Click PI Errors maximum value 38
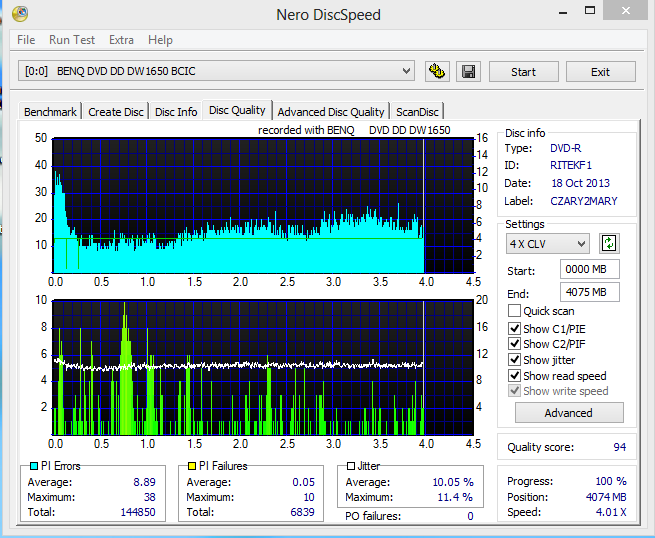Image resolution: width=655 pixels, height=538 pixels. (x=150, y=497)
